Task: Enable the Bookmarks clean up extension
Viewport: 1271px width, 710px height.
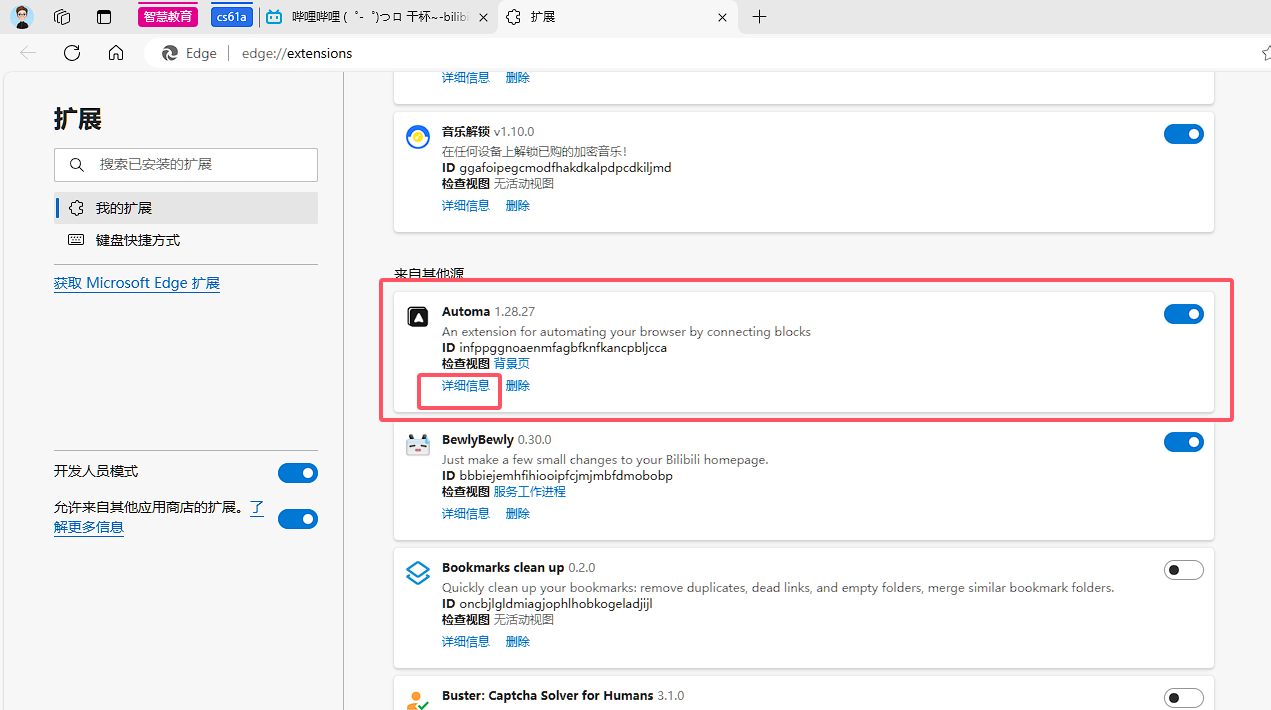Action: 1184,570
